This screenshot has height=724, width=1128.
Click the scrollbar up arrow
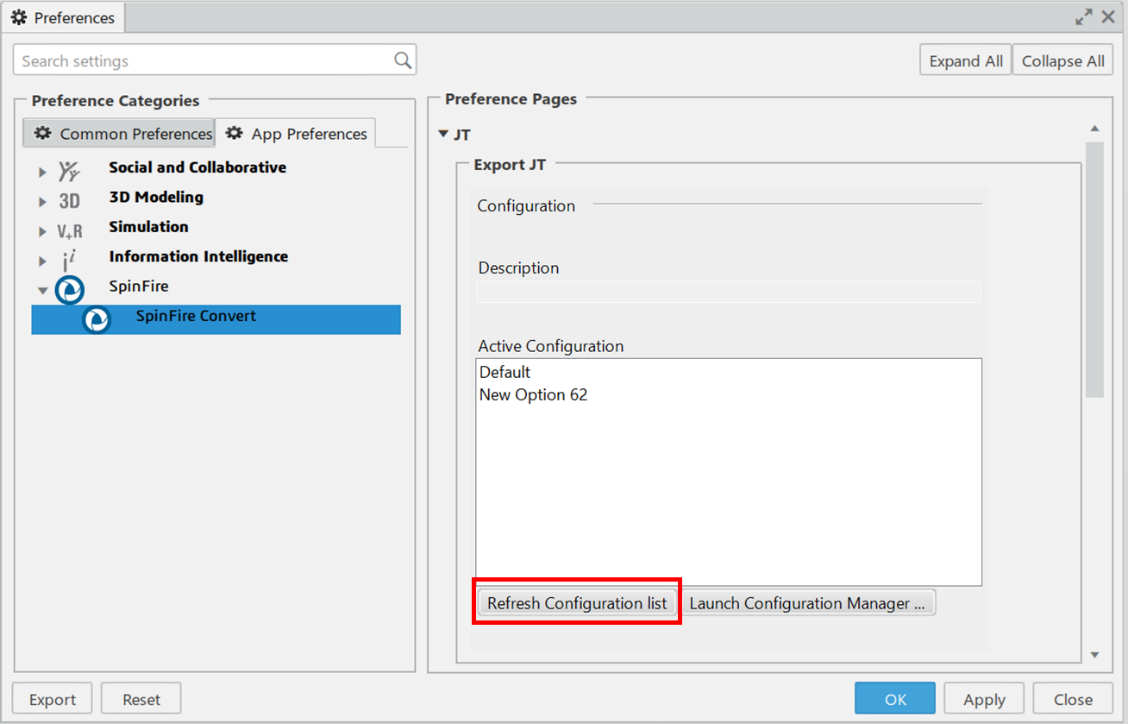coord(1094,129)
